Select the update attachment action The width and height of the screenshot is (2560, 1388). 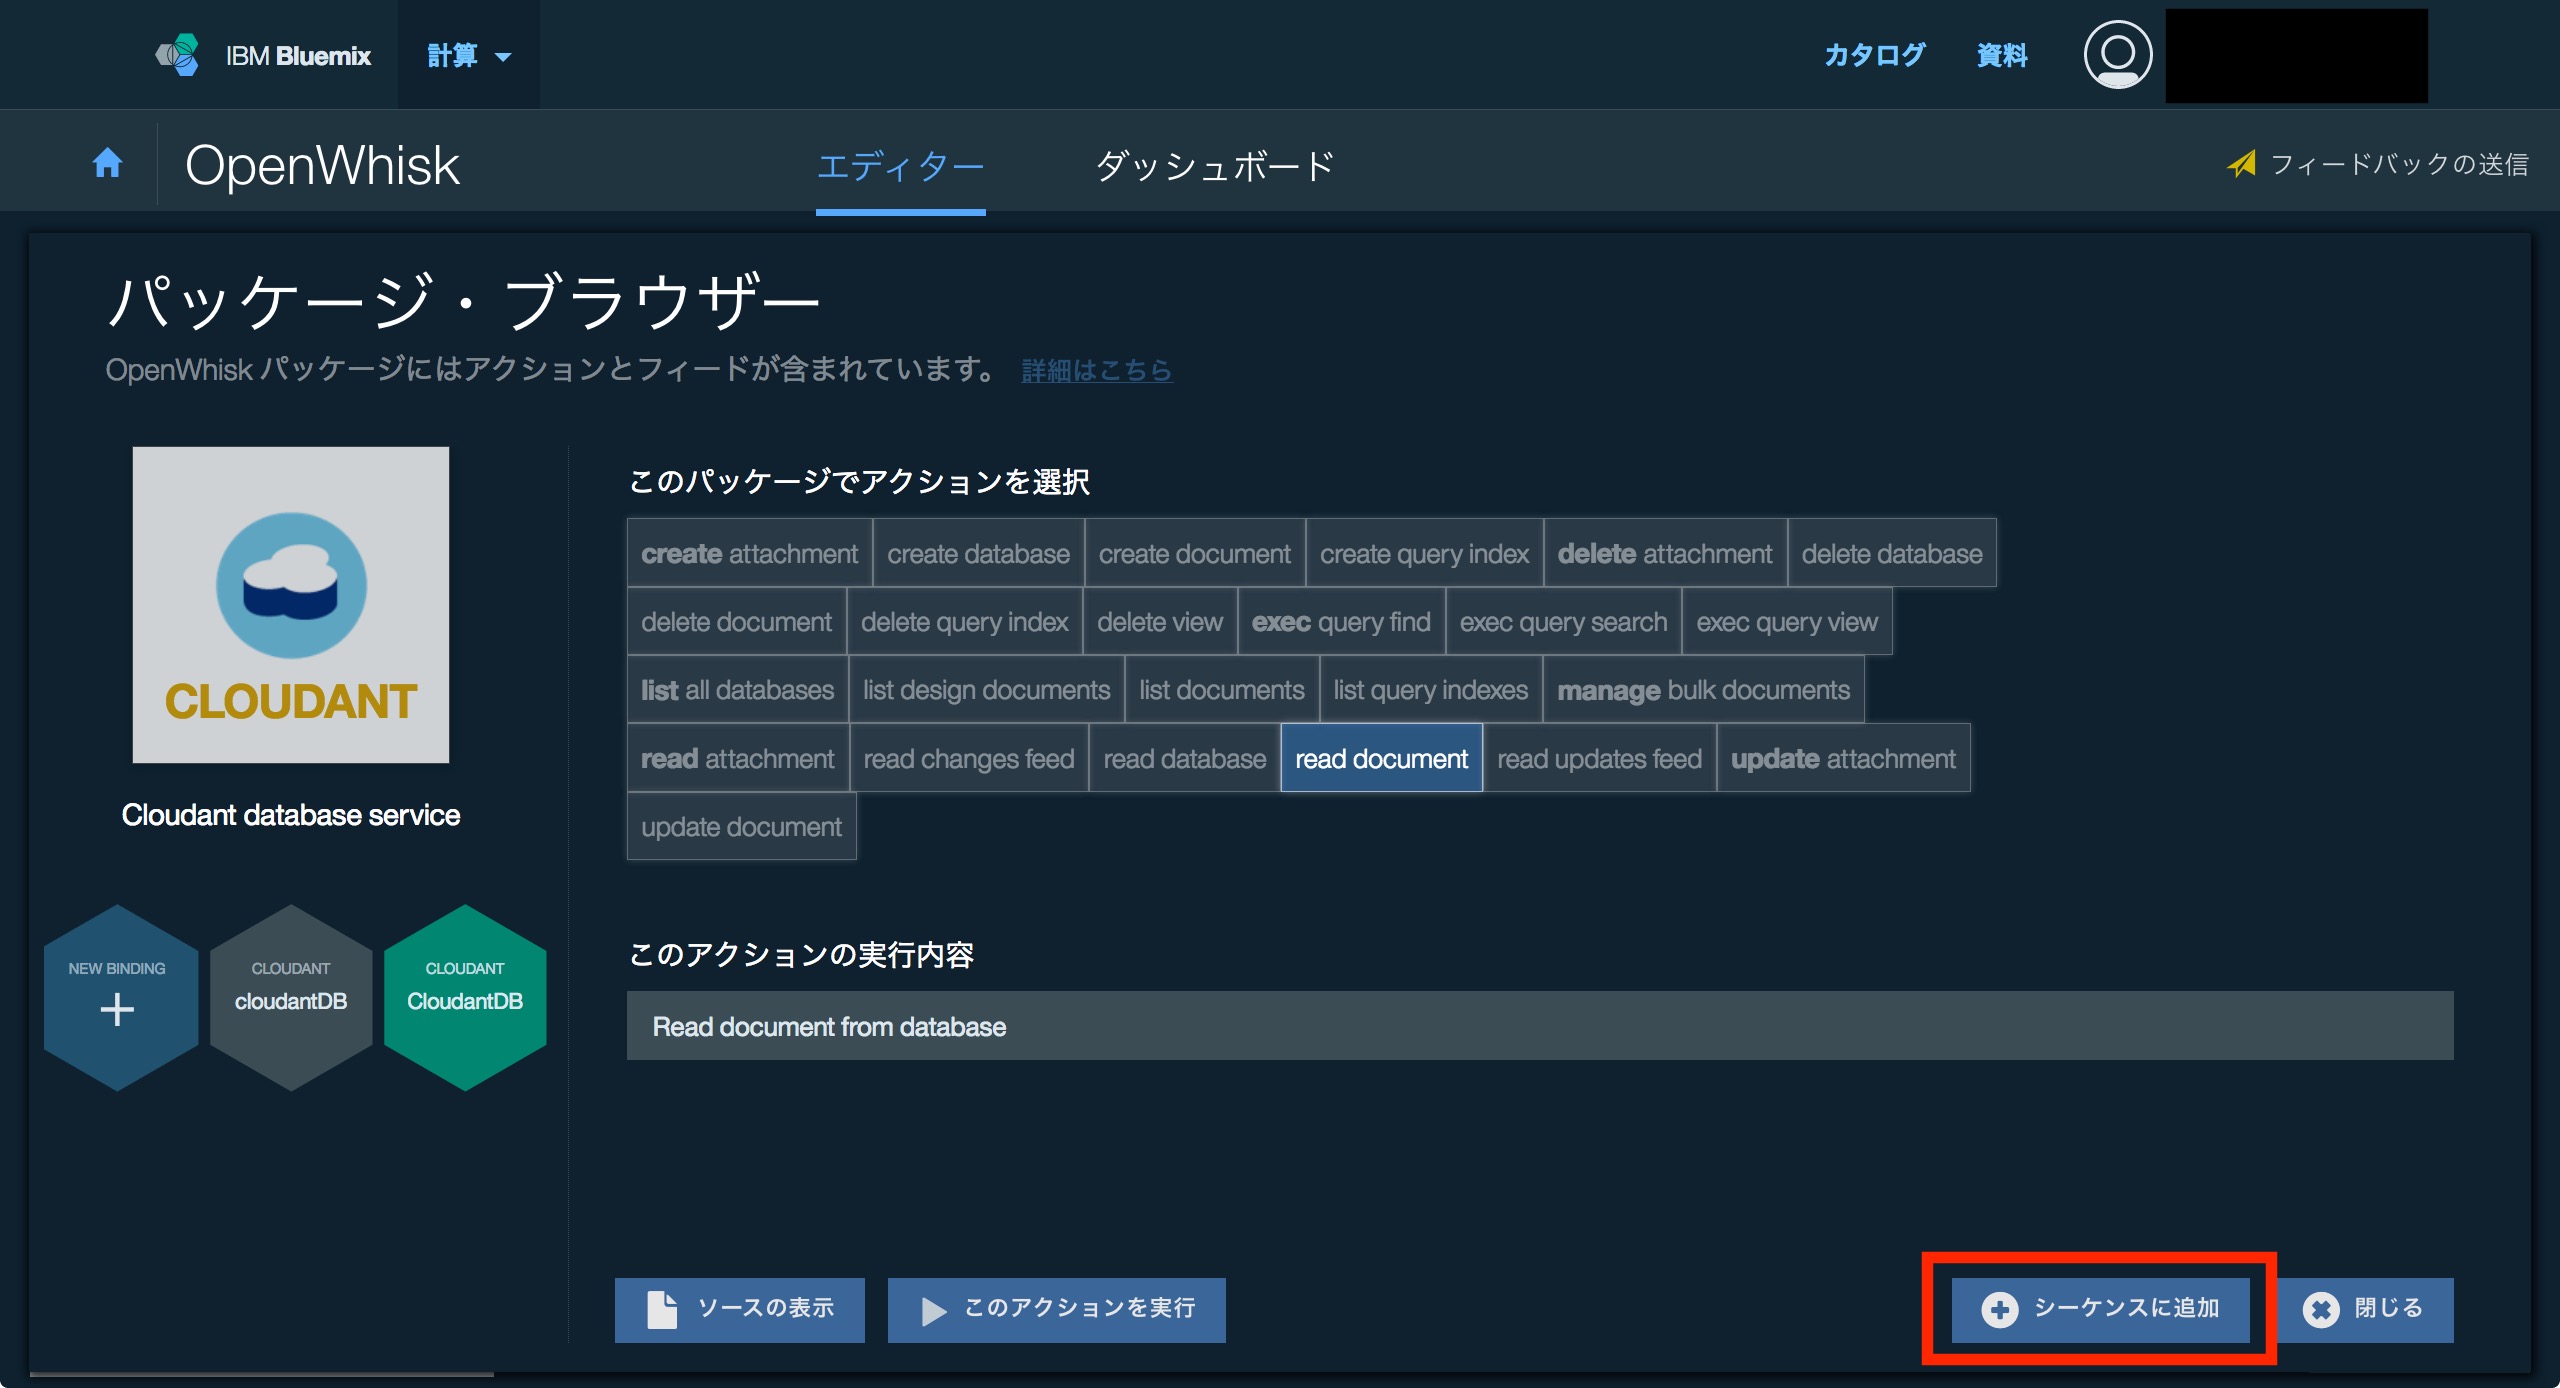pyautogui.click(x=1844, y=758)
